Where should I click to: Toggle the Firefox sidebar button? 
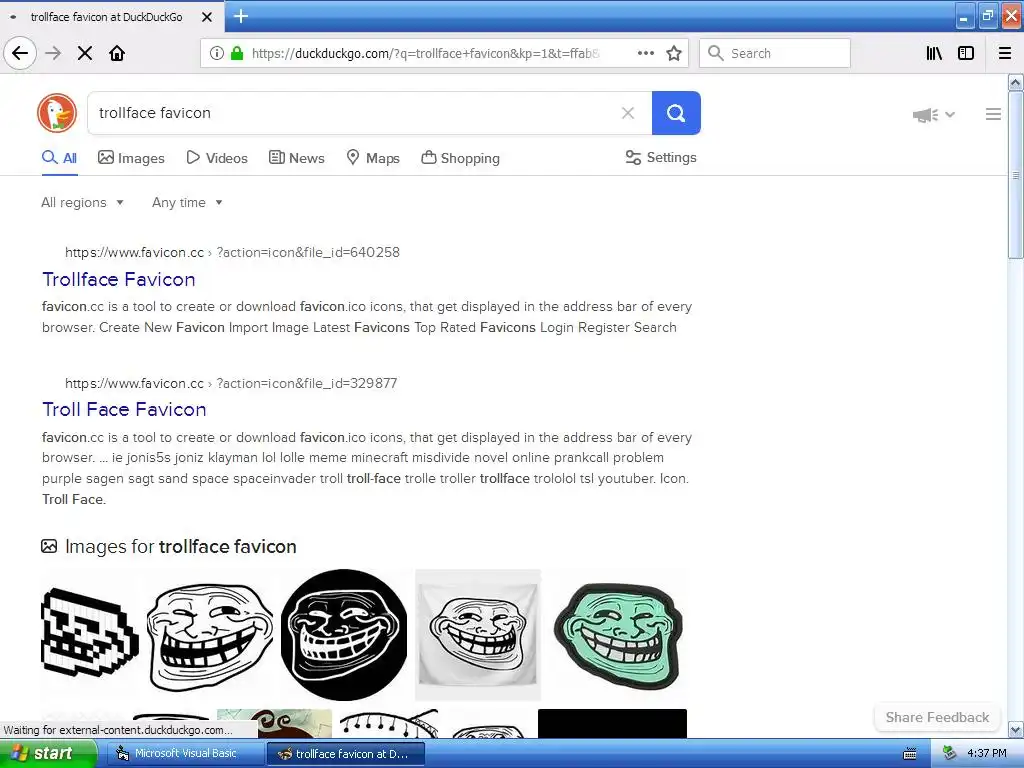coord(966,53)
